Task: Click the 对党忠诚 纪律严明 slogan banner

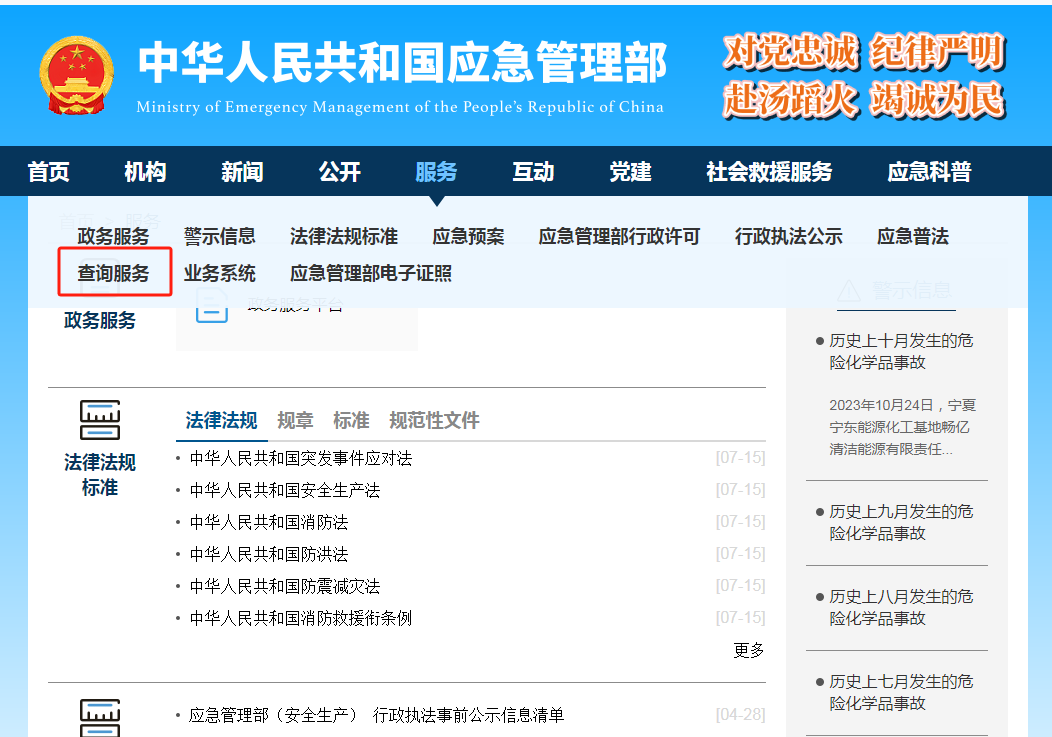Action: click(864, 76)
